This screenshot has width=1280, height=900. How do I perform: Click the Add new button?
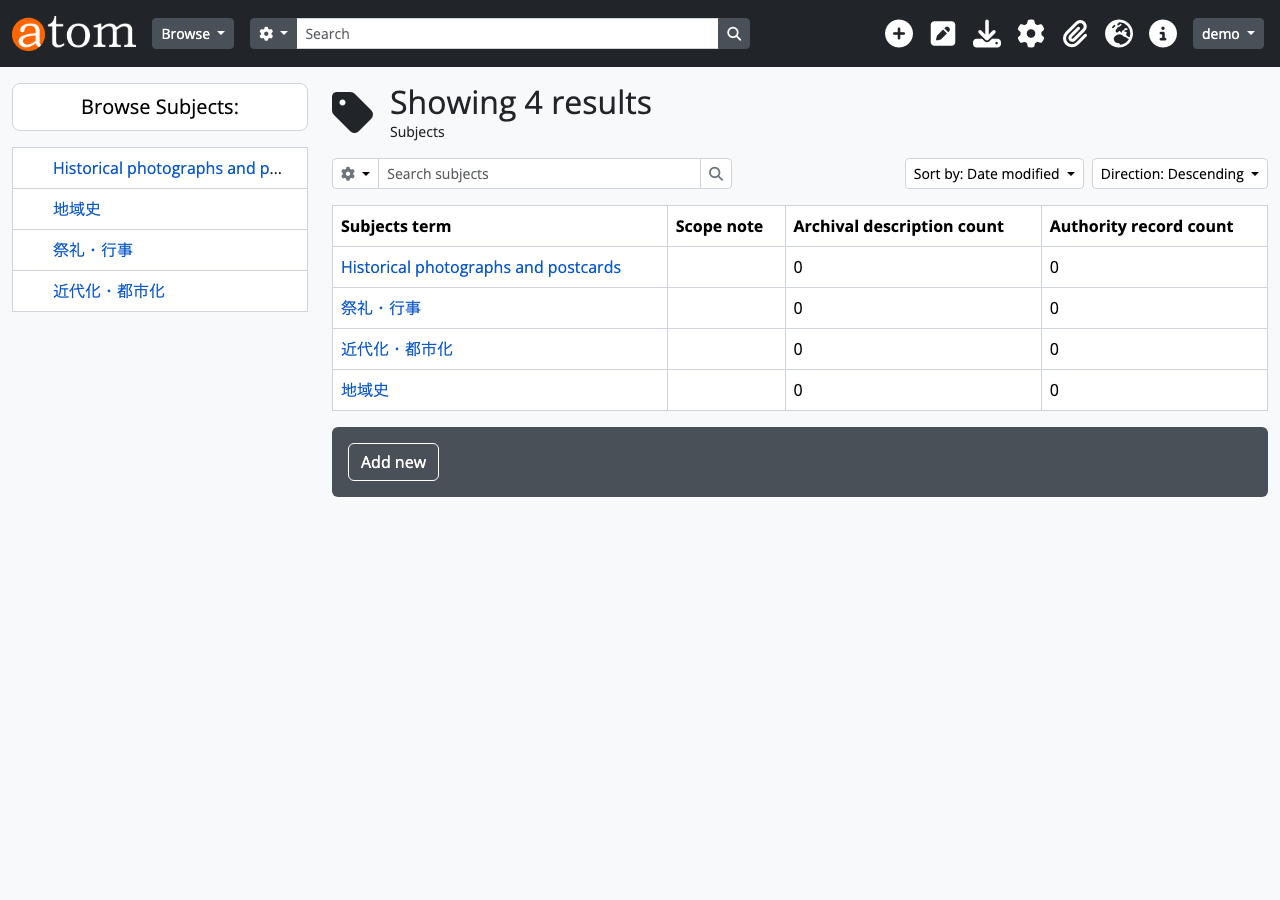(393, 462)
